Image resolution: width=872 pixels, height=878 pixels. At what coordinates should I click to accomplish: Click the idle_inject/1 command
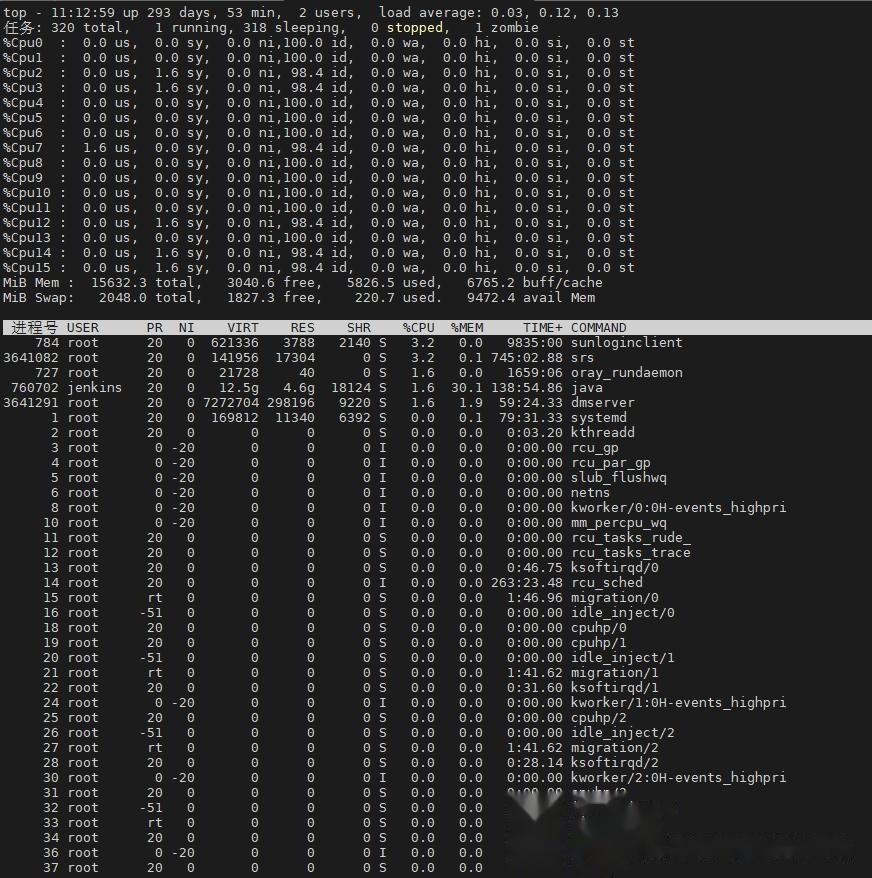[x=622, y=658]
